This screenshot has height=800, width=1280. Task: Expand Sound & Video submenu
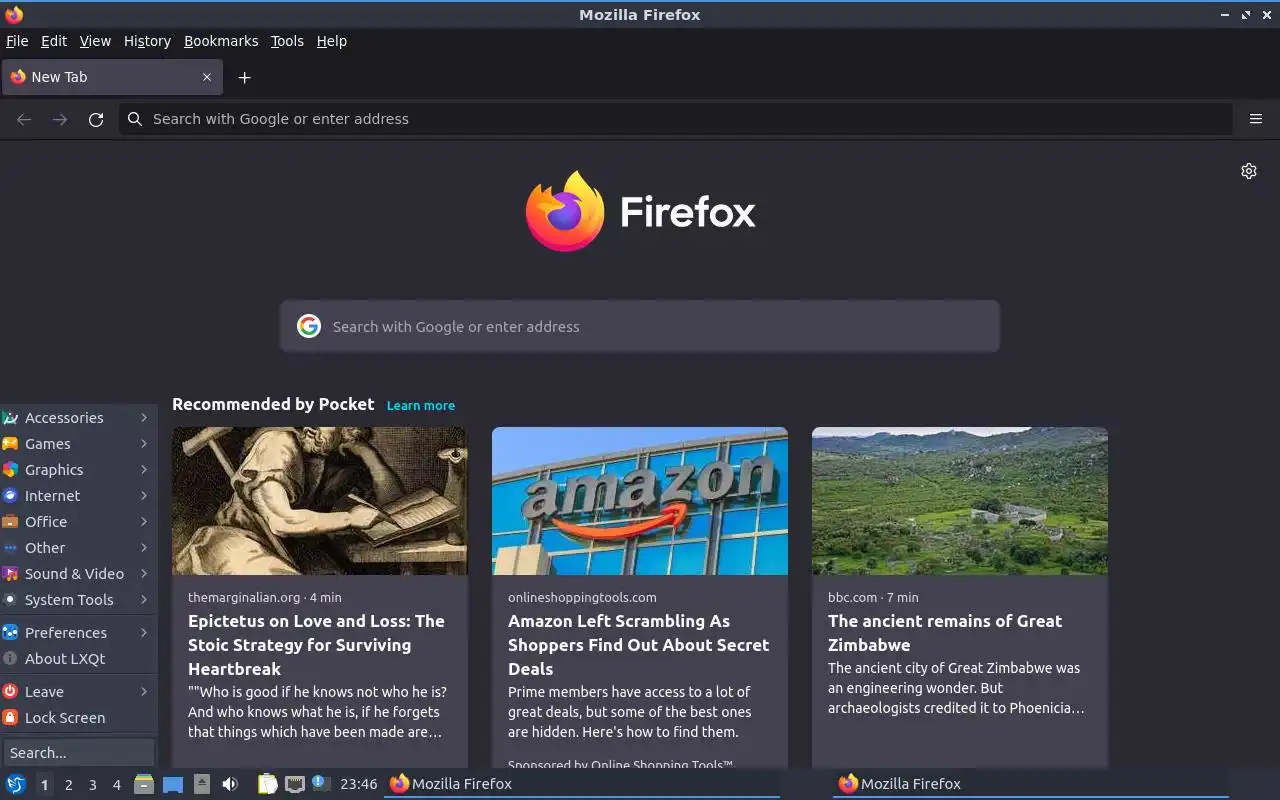pos(78,574)
